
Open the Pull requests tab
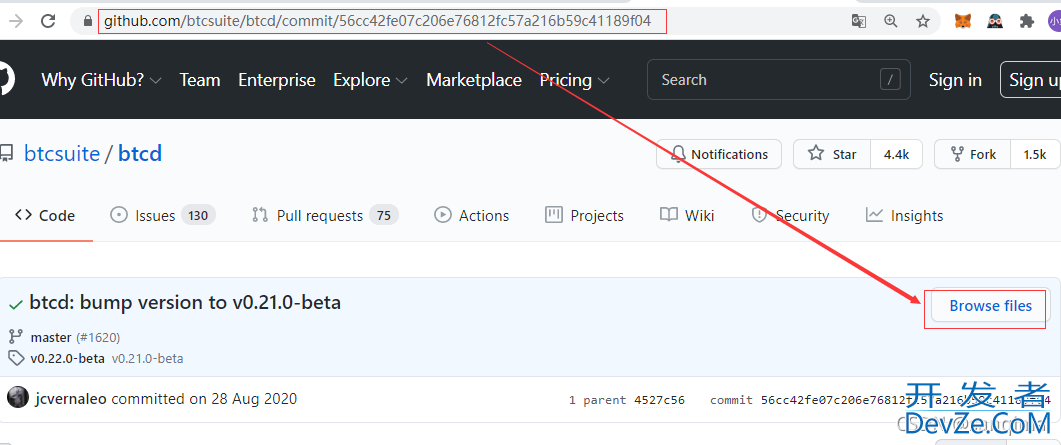click(x=325, y=216)
